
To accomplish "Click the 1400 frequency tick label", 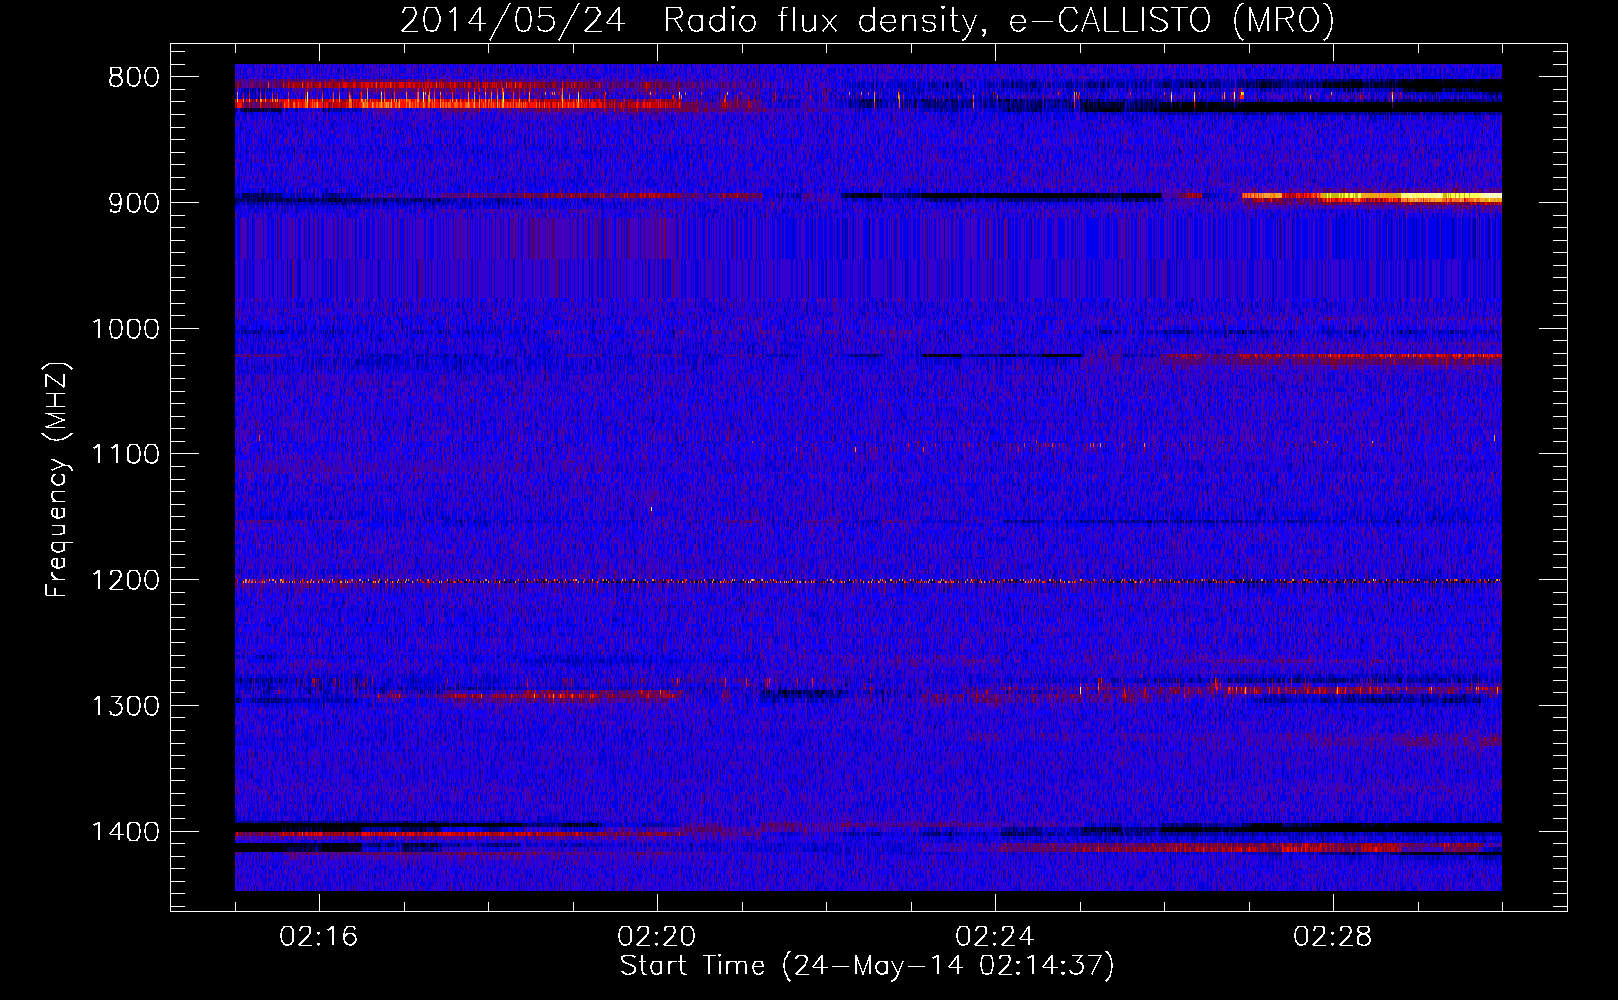I will click(125, 832).
